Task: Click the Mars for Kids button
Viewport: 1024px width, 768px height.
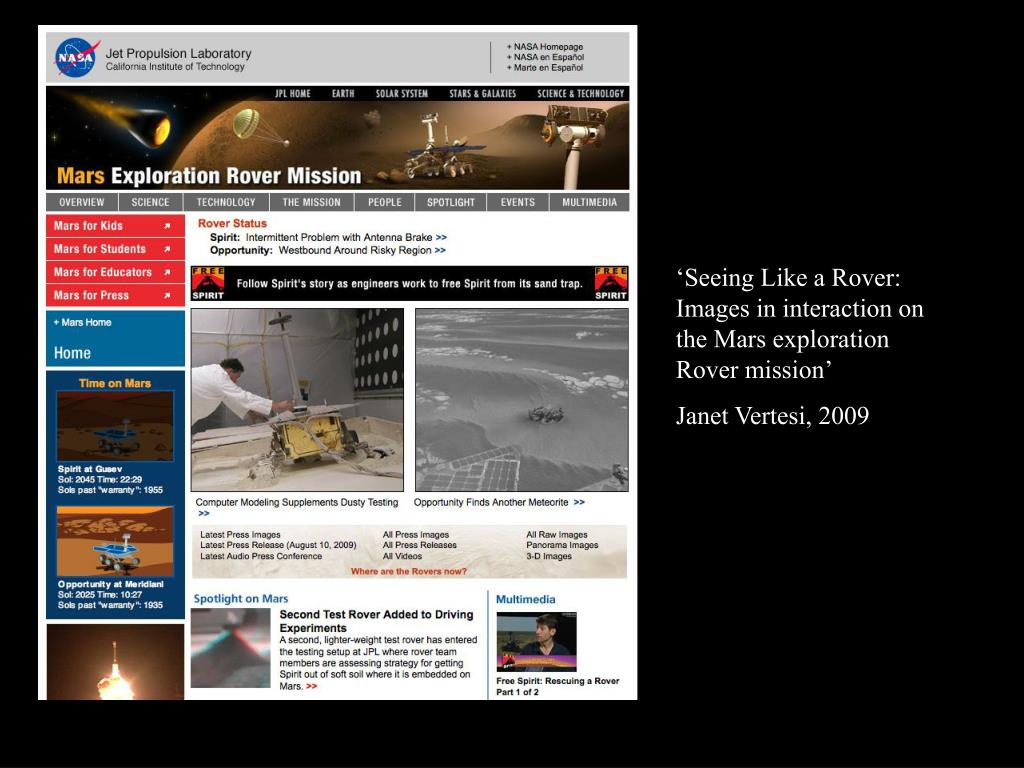Action: point(116,226)
